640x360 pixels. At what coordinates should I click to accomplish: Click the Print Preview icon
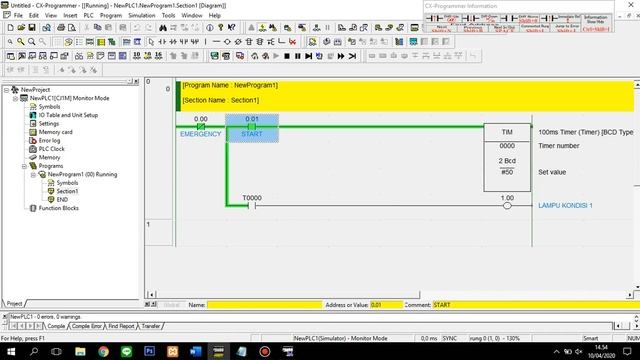coord(72,28)
